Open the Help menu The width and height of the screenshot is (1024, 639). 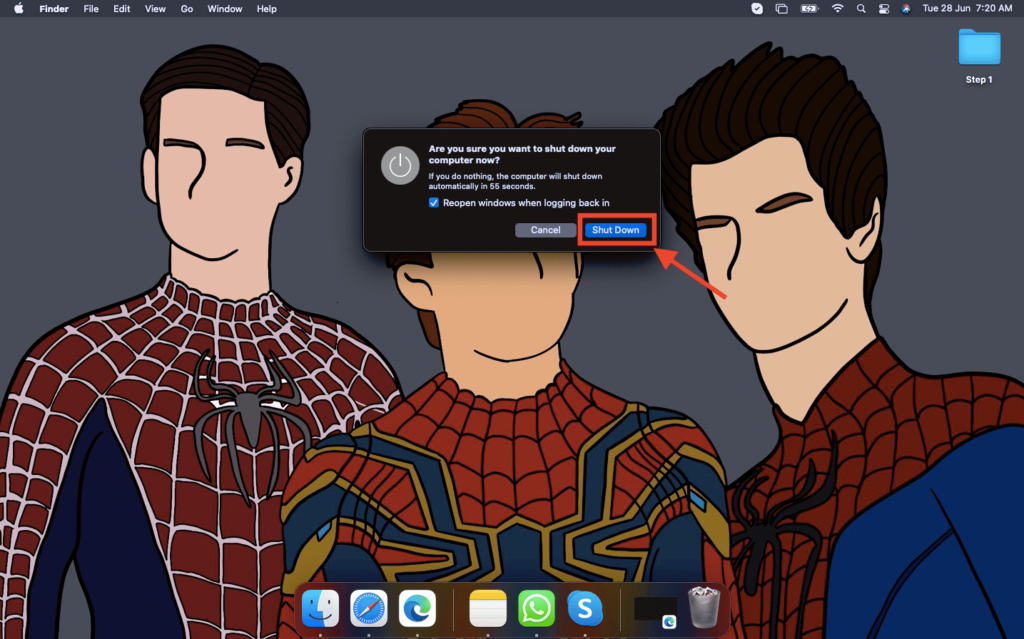267,9
